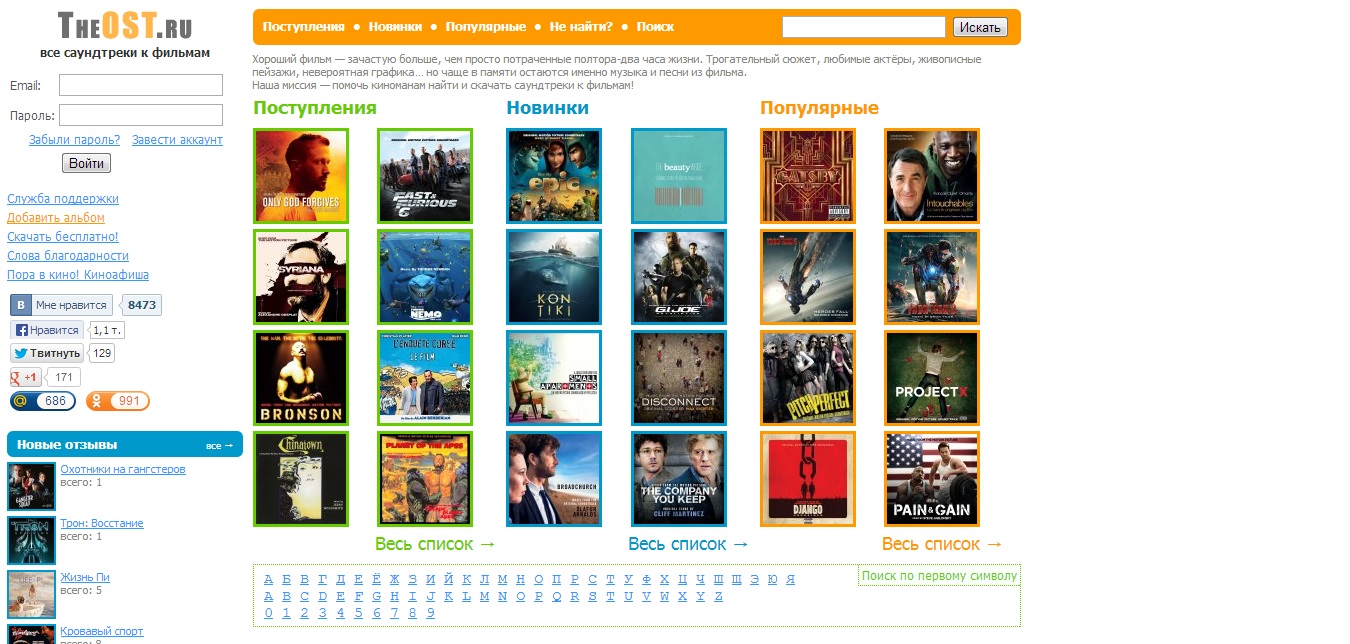Open 'Поиск' in the orange navigation bar
Image resolution: width=1350 pixels, height=644 pixels.
coord(655,27)
